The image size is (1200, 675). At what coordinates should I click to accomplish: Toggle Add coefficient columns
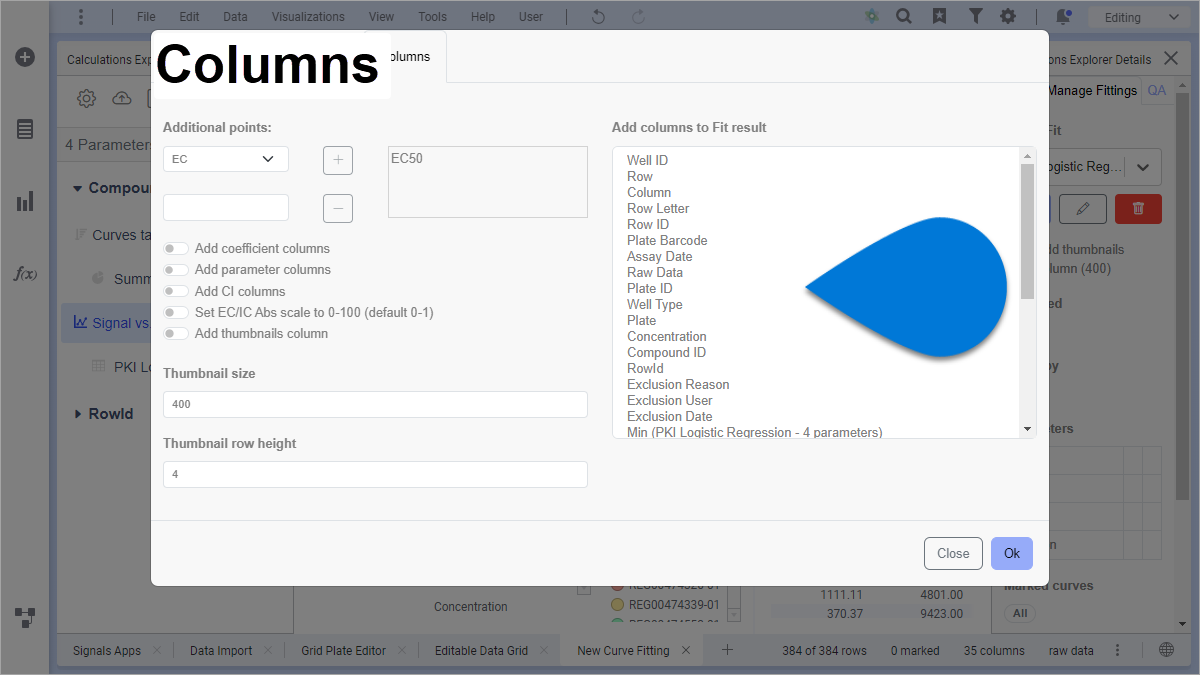point(177,248)
